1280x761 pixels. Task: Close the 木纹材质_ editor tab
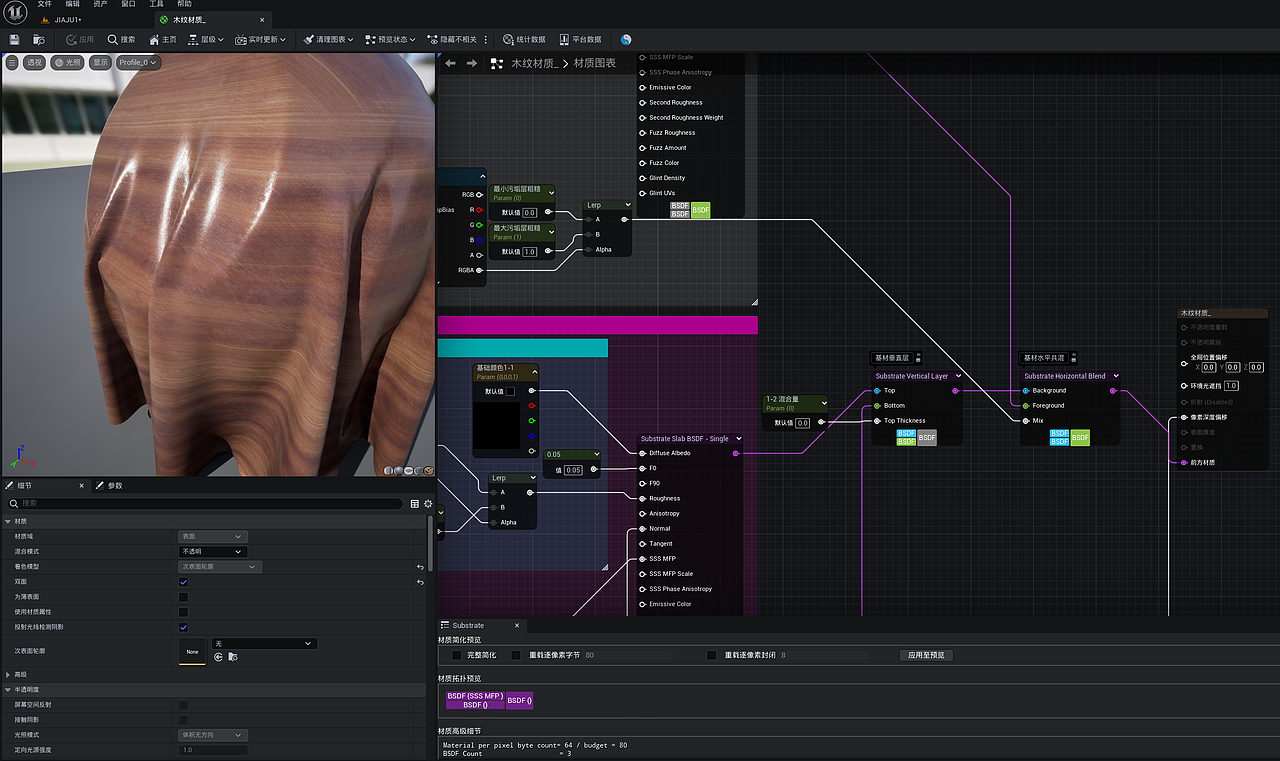coord(263,19)
